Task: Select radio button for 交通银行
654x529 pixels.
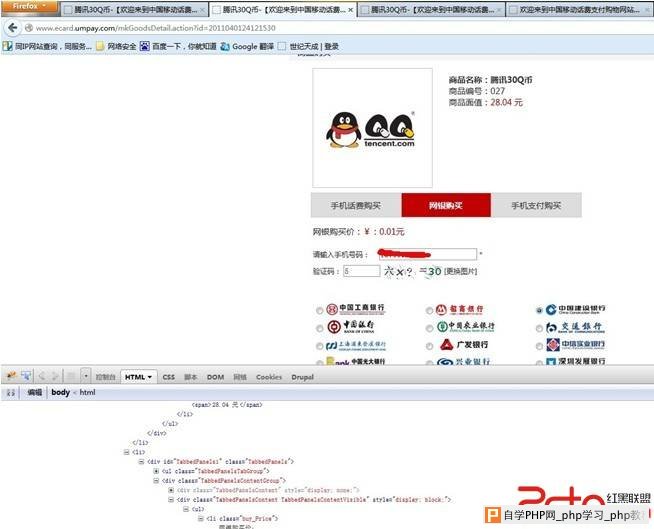Action: (539, 329)
